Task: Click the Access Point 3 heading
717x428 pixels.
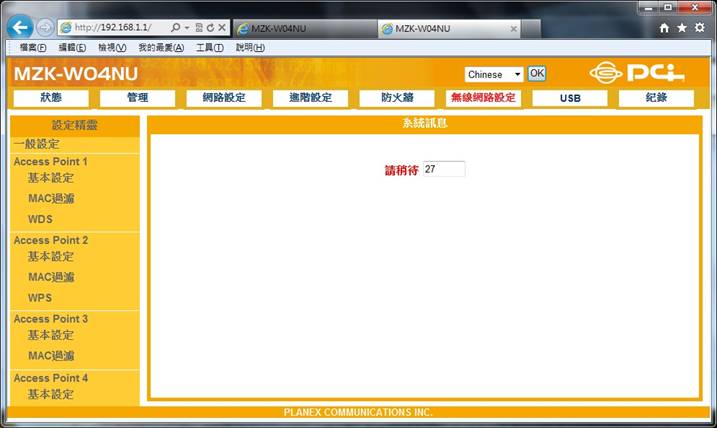Action: point(51,319)
